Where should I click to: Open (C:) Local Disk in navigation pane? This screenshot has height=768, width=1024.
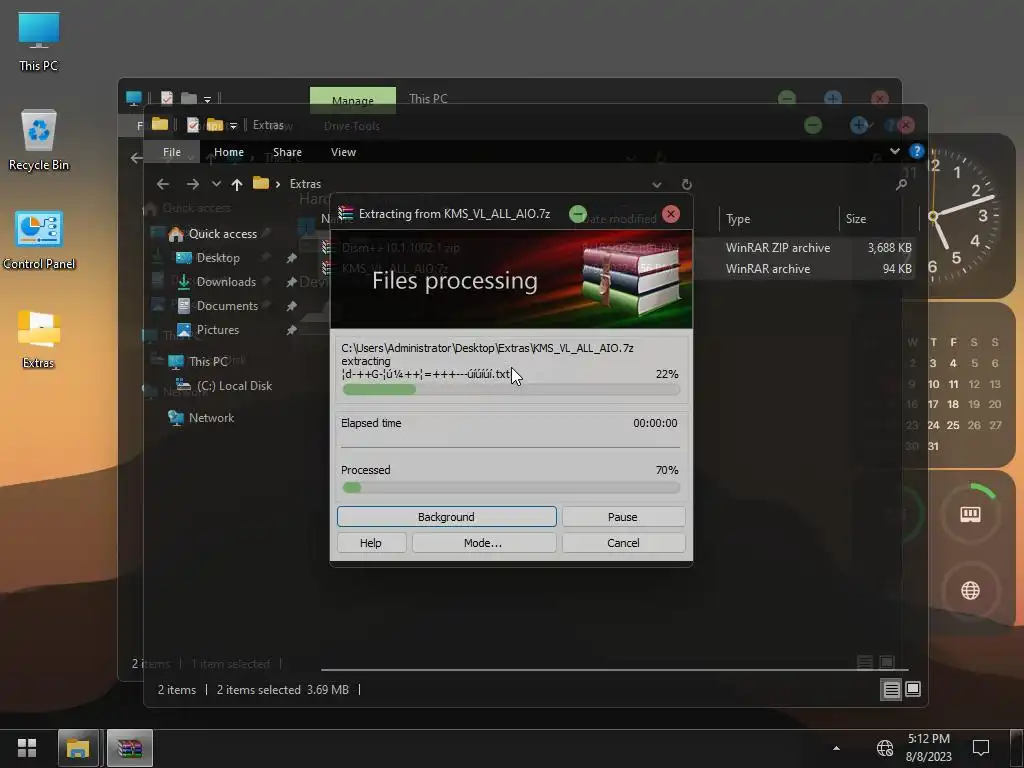[224, 386]
